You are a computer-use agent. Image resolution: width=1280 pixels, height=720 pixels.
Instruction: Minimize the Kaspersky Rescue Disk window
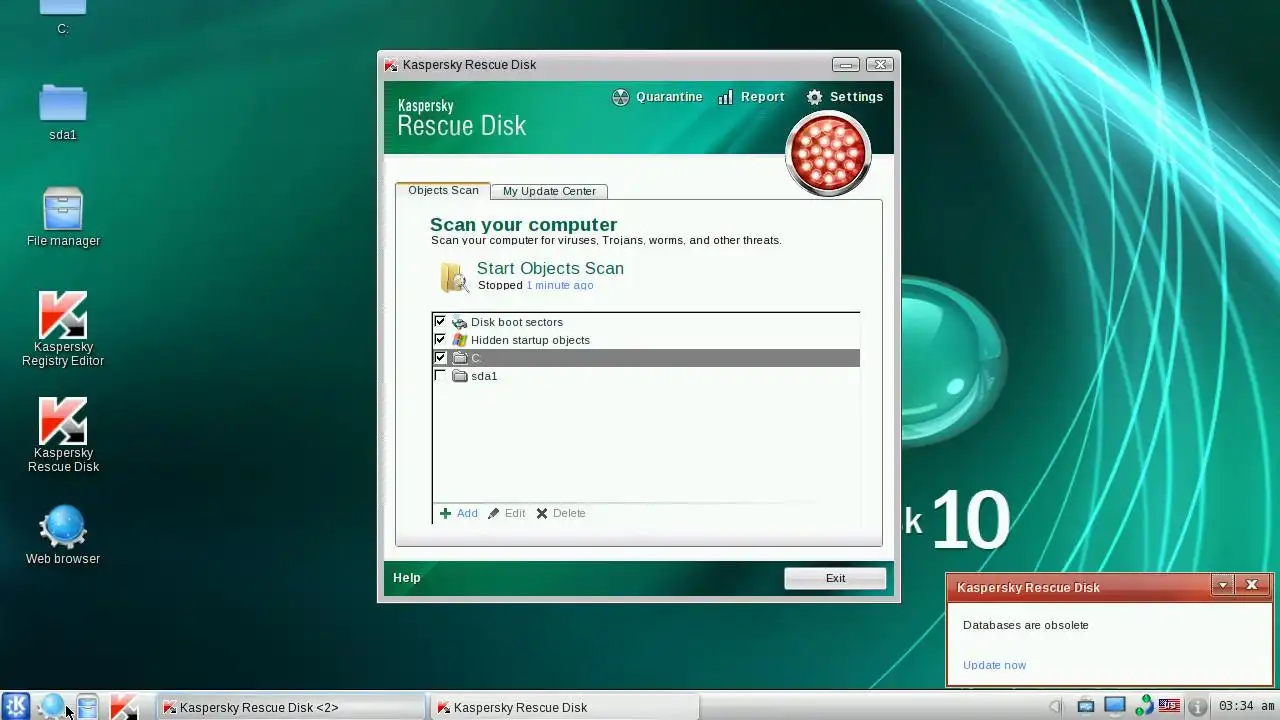[x=846, y=64]
